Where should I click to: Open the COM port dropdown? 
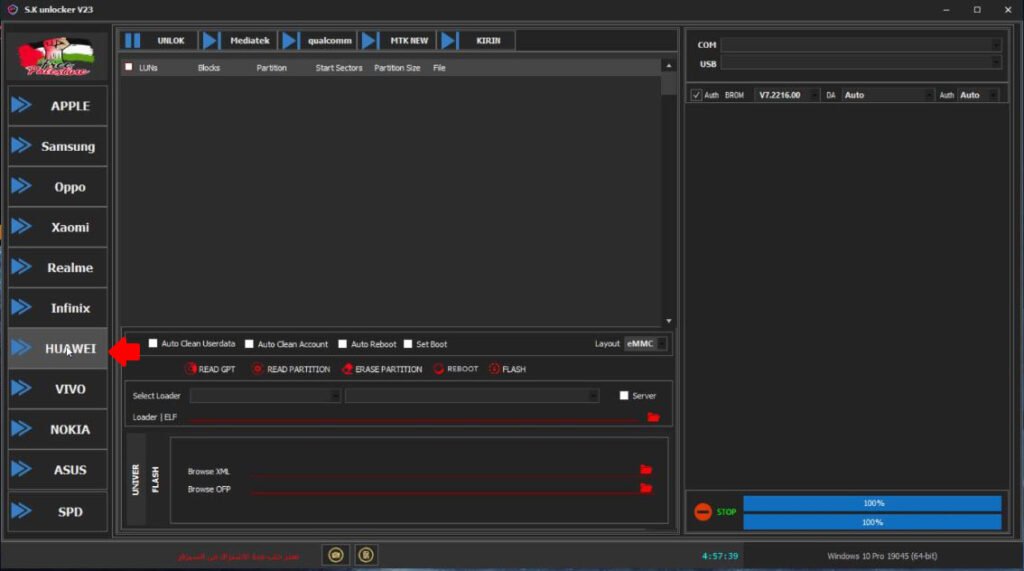861,44
